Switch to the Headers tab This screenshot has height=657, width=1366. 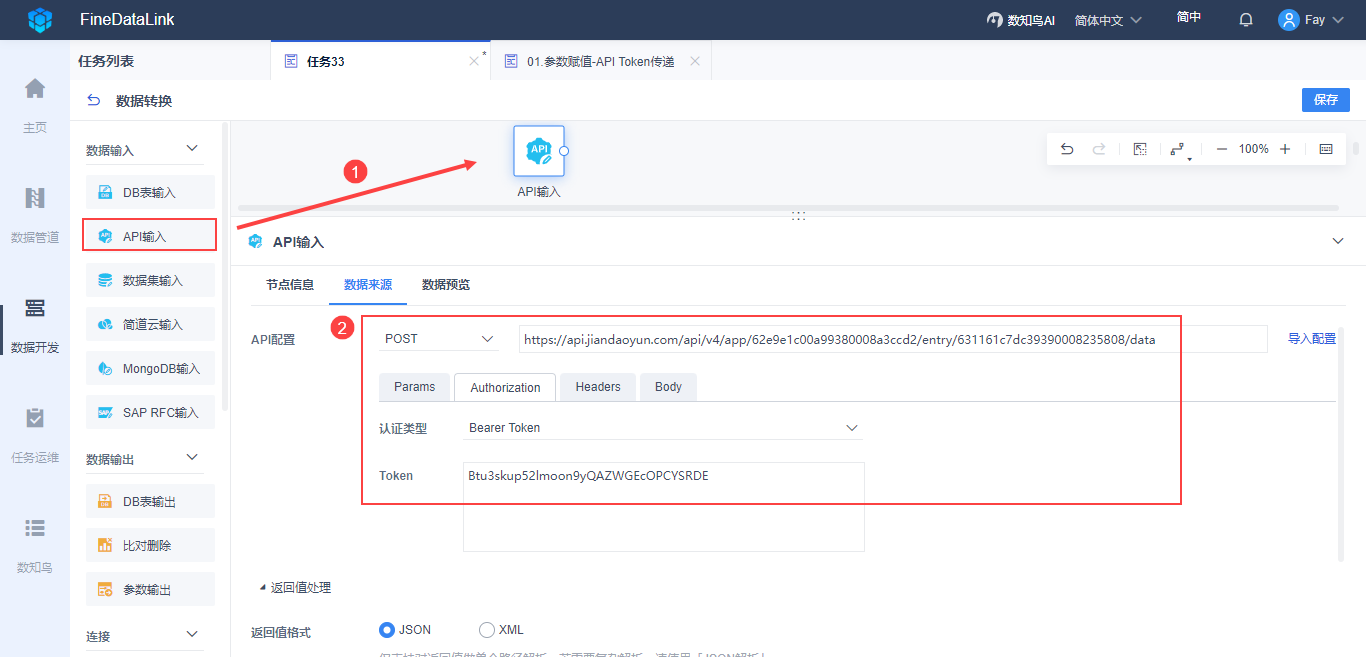(x=598, y=387)
